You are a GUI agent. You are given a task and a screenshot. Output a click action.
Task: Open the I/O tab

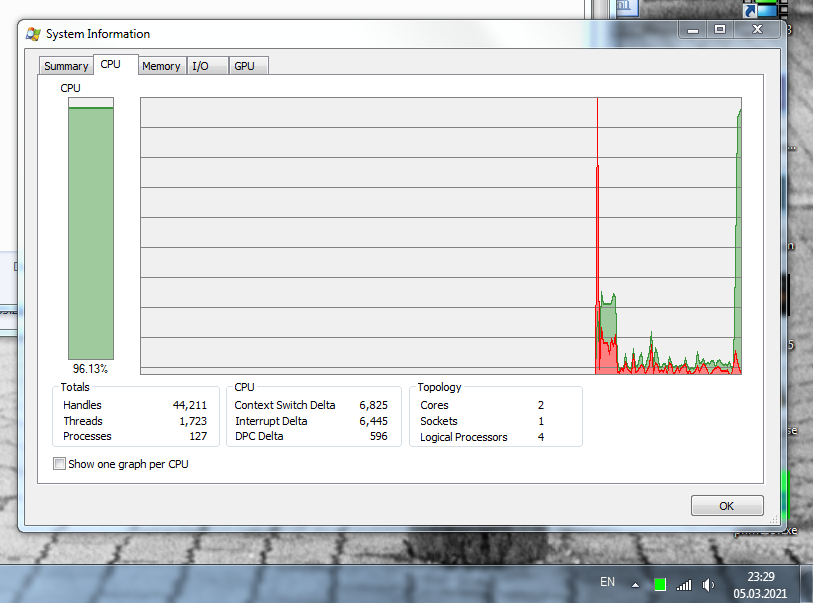click(x=207, y=66)
